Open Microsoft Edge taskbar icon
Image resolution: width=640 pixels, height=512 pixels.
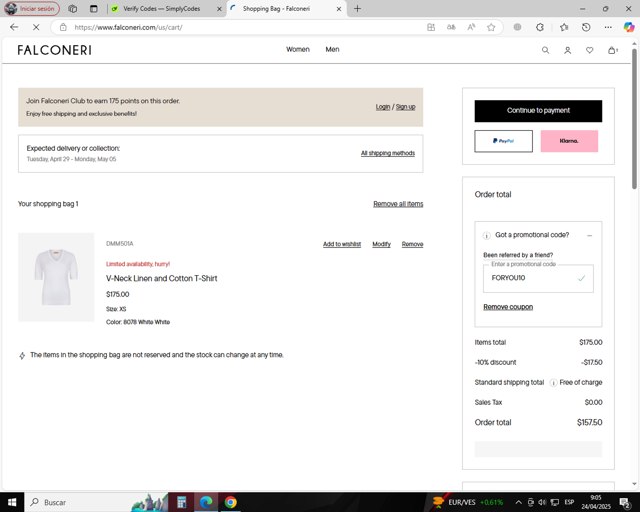click(206, 502)
